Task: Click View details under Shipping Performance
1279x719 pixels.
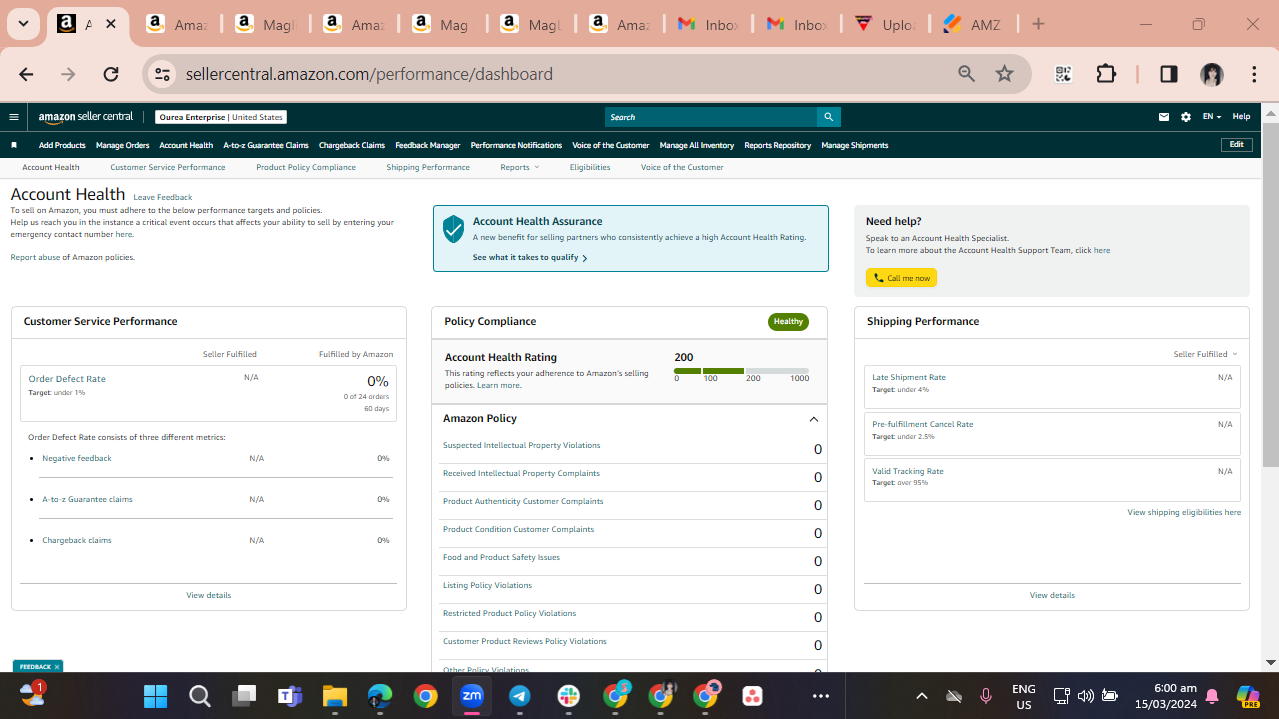Action: tap(1052, 595)
